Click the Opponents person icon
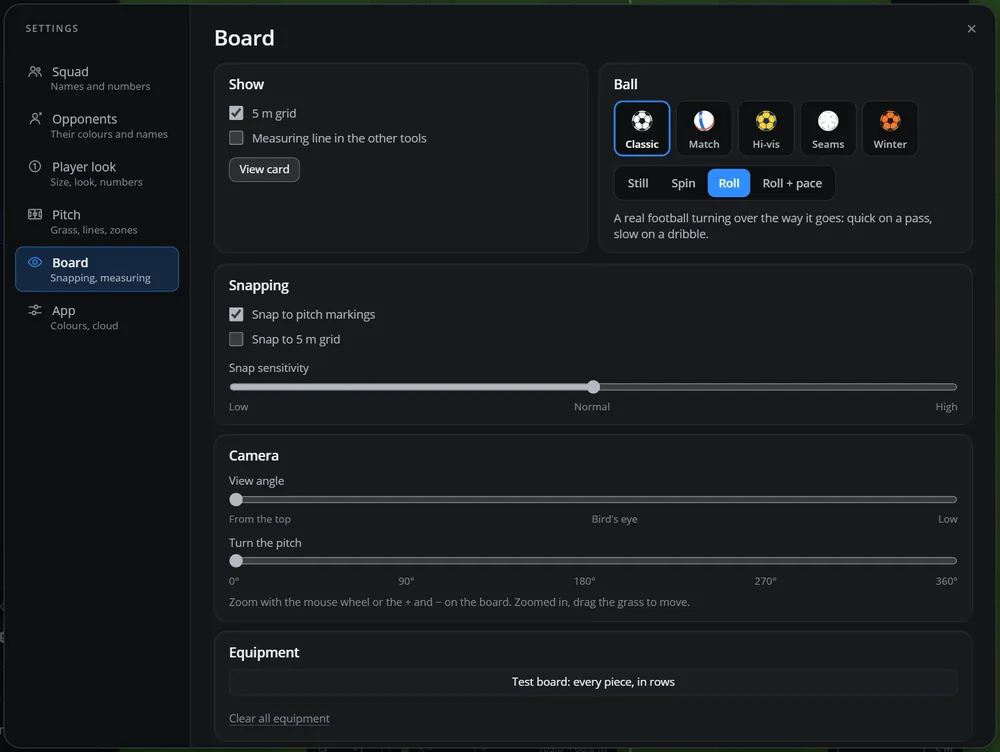 tap(35, 119)
